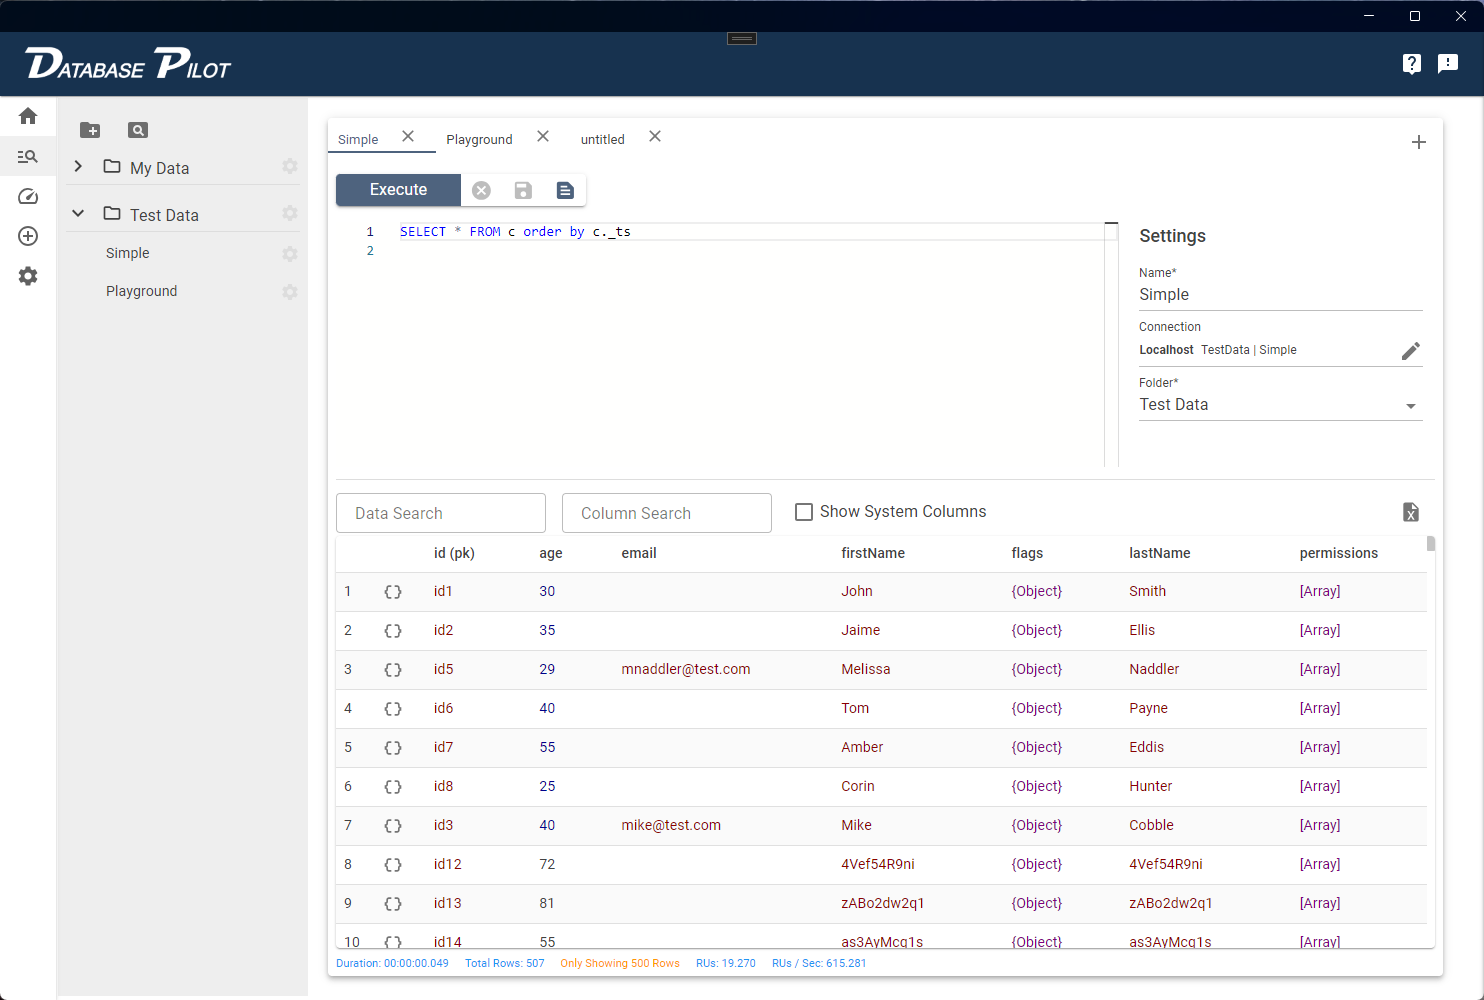This screenshot has height=1000, width=1484.
Task: Click the Database Pilot logo
Action: coord(128,64)
